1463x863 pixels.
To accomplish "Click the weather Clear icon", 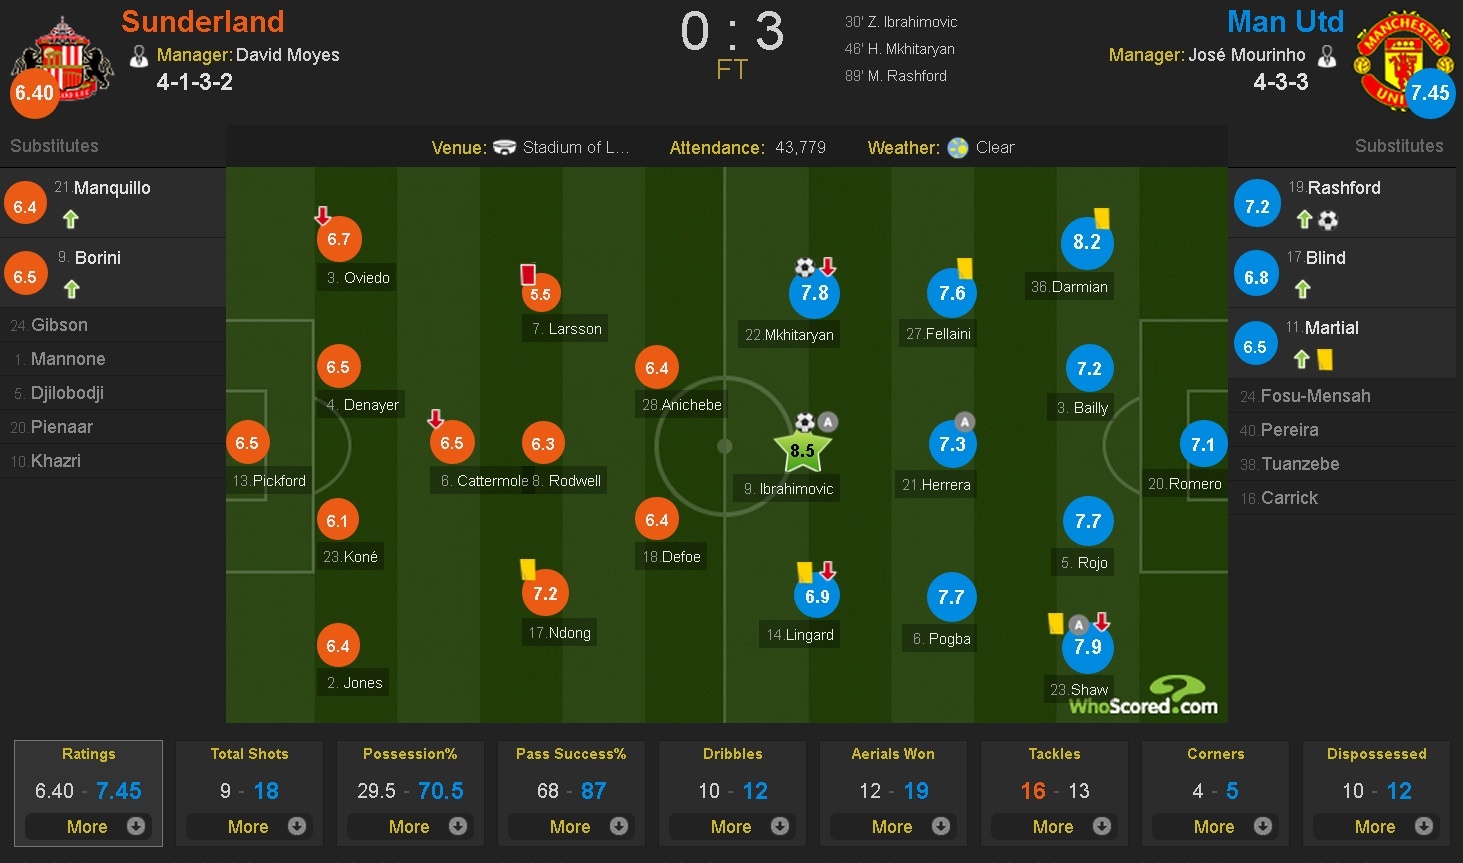I will pos(958,148).
